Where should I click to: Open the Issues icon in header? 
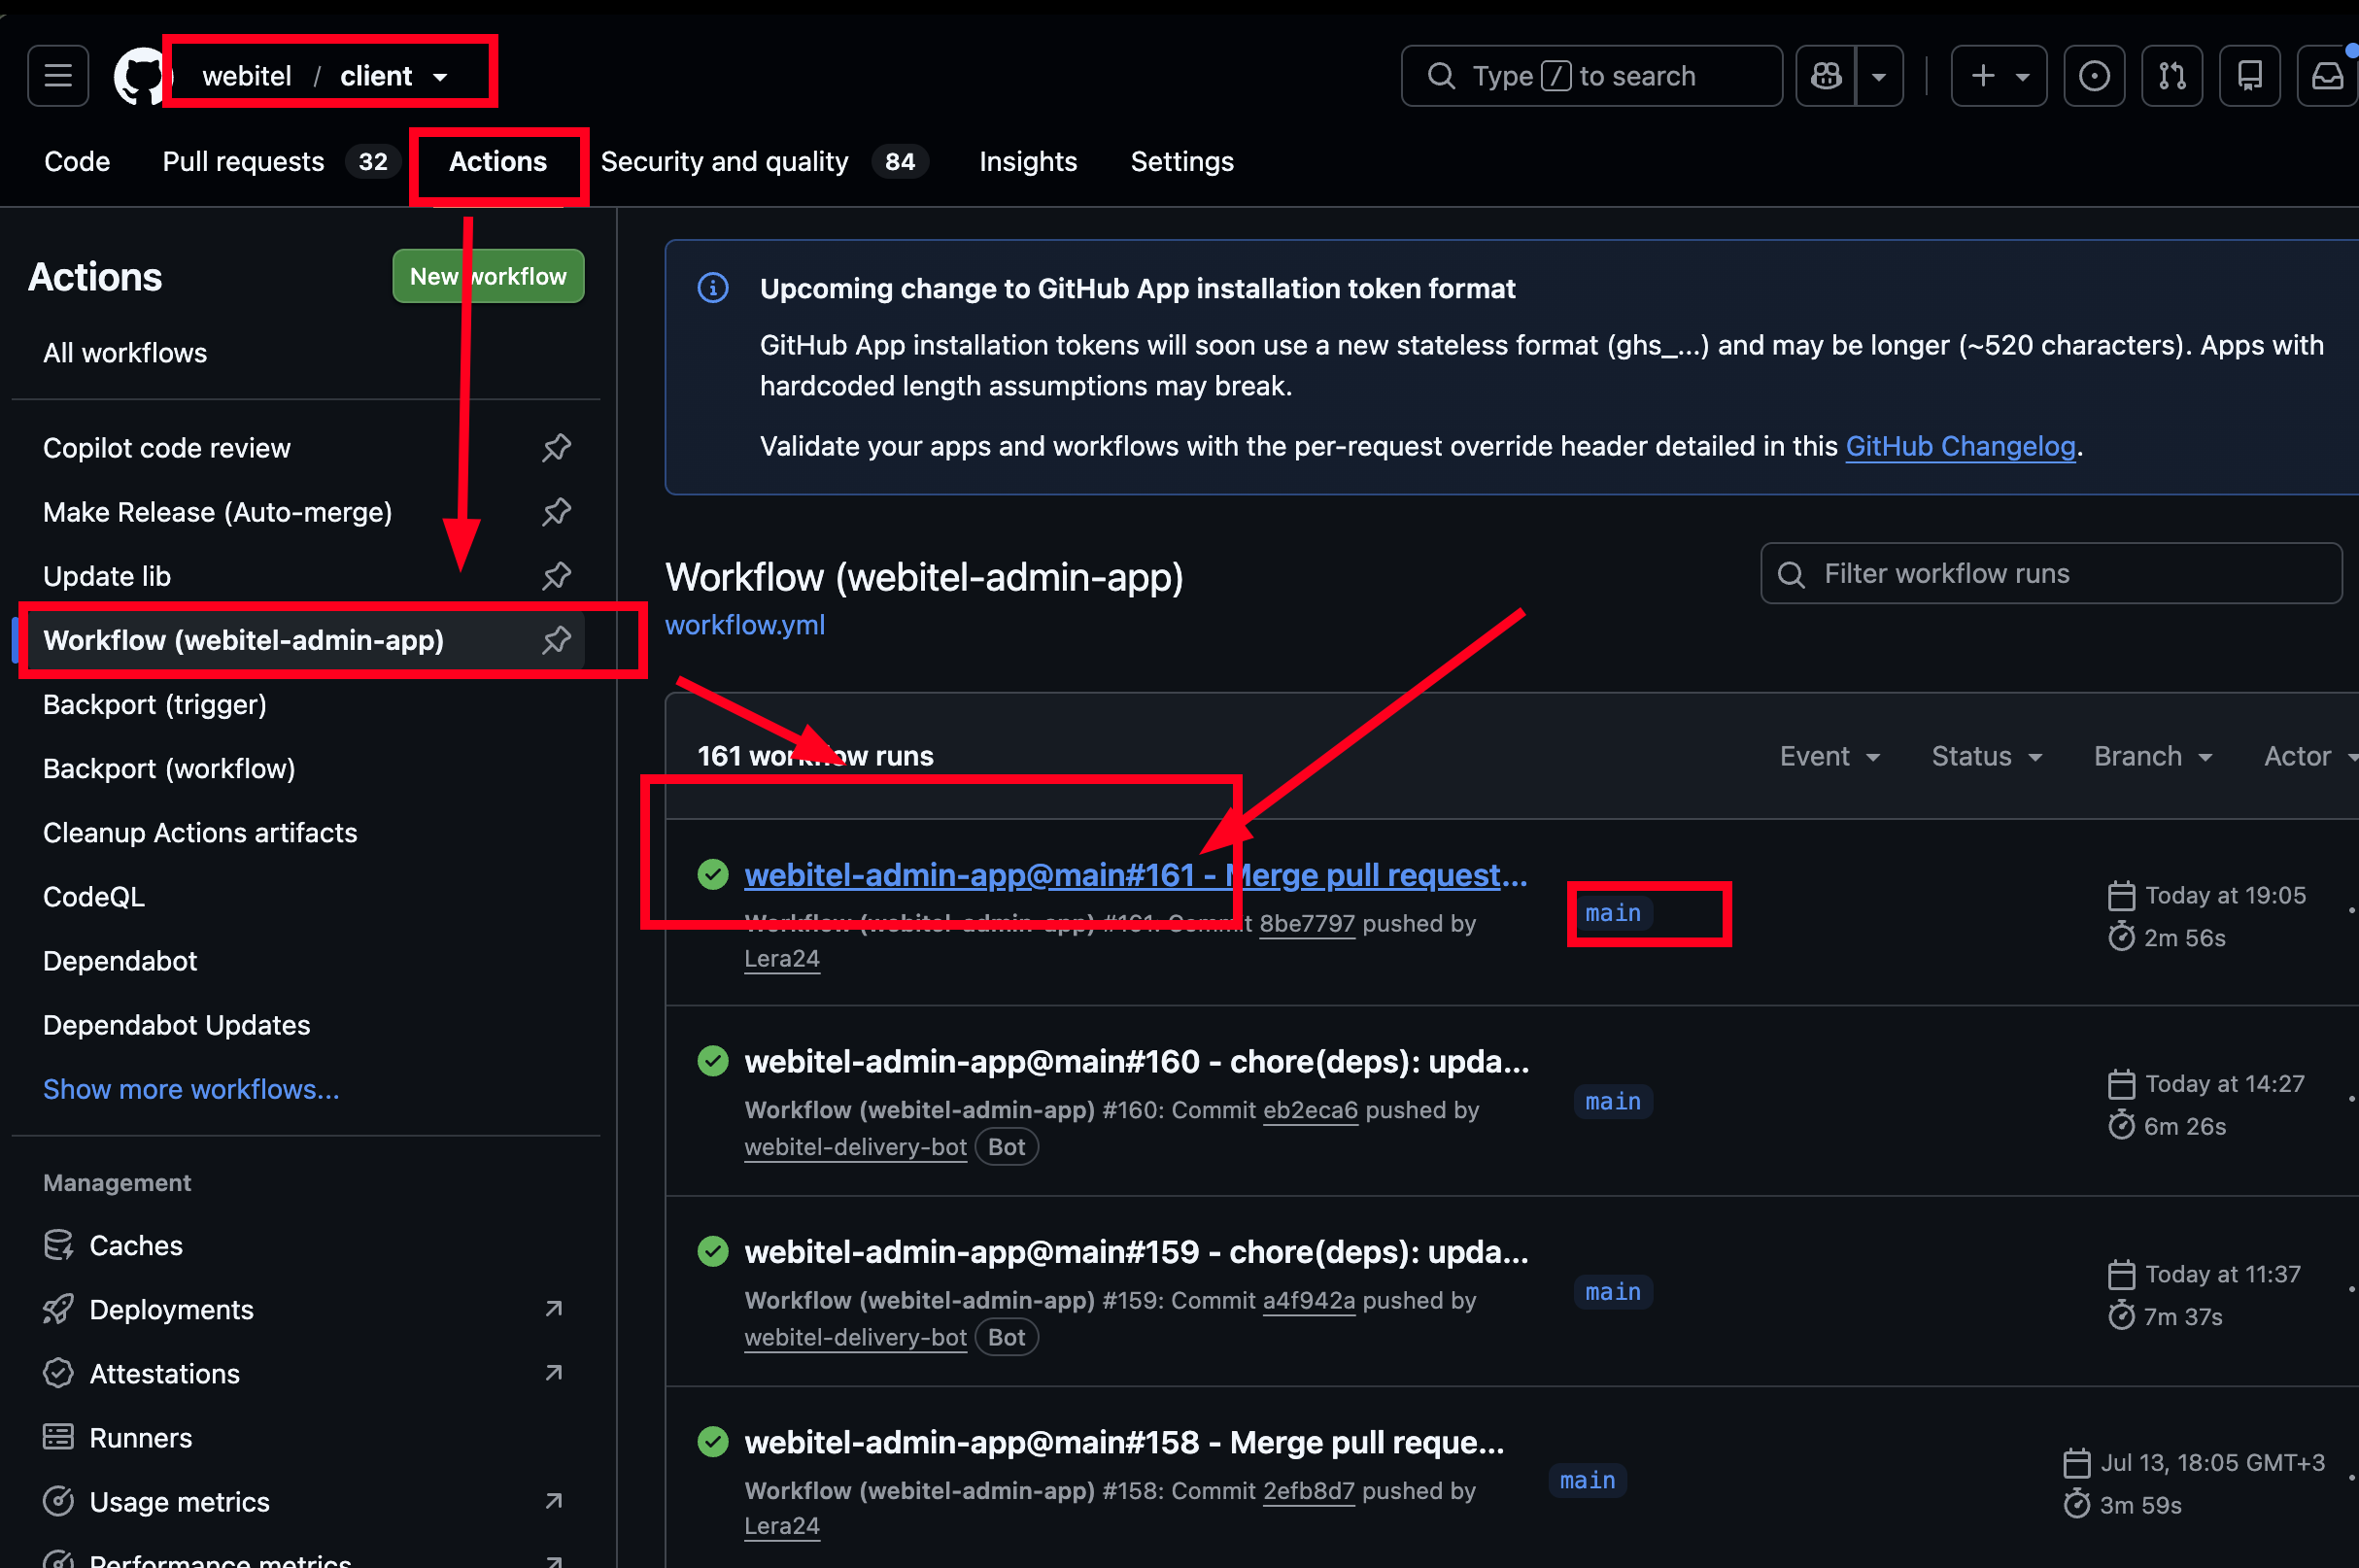(x=2094, y=76)
